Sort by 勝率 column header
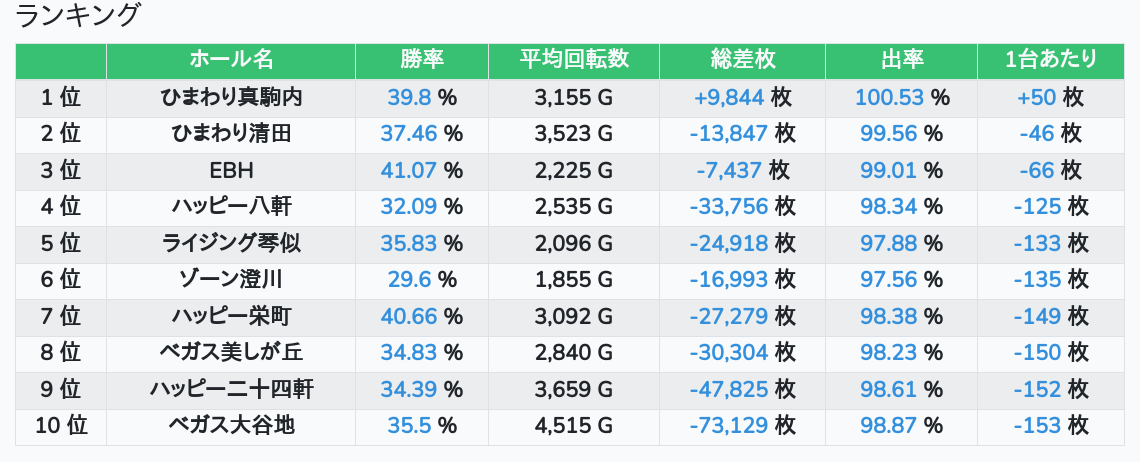 coord(421,60)
